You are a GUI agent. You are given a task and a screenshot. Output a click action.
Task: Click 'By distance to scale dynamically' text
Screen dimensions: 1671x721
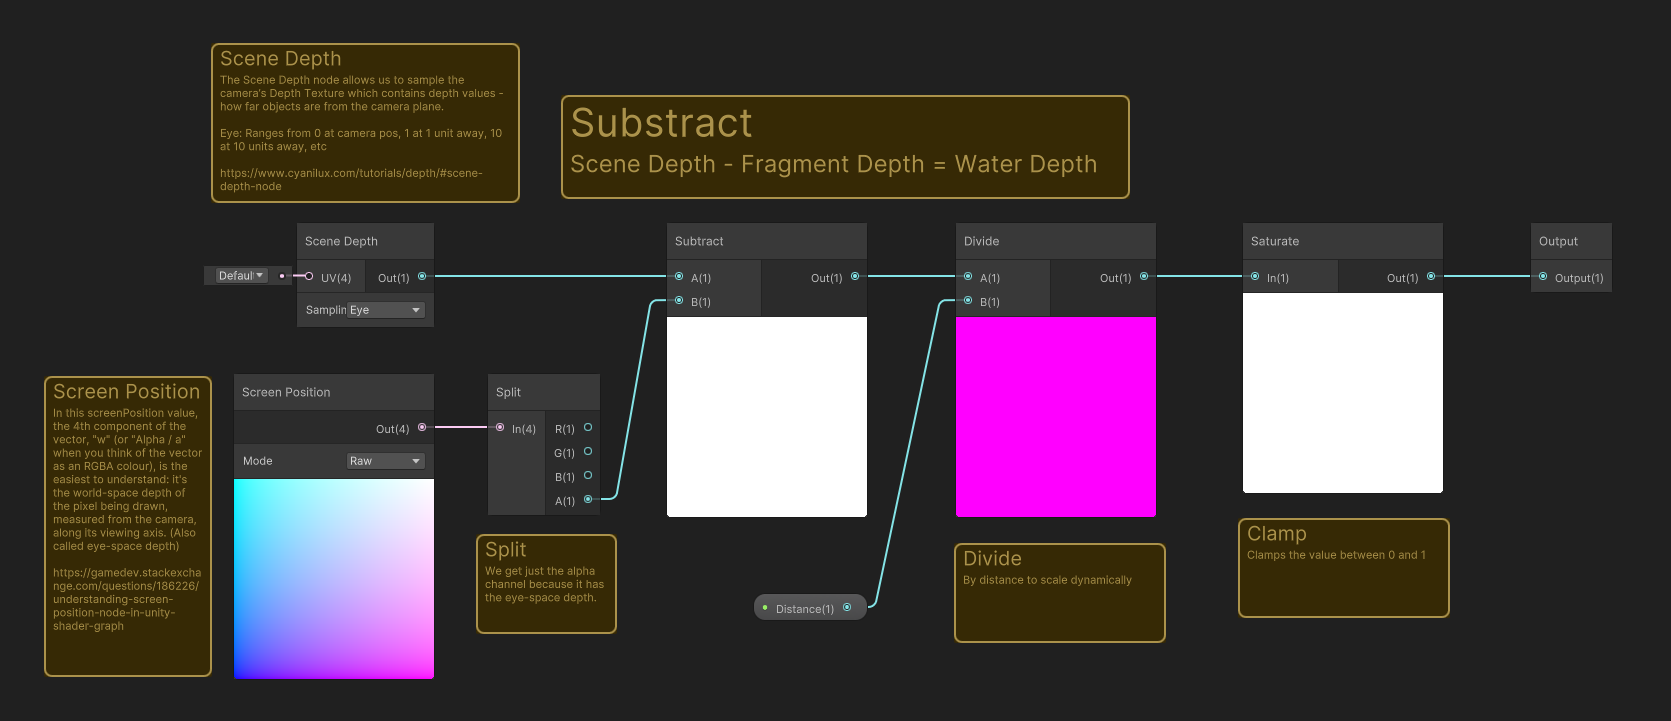[x=1047, y=580]
